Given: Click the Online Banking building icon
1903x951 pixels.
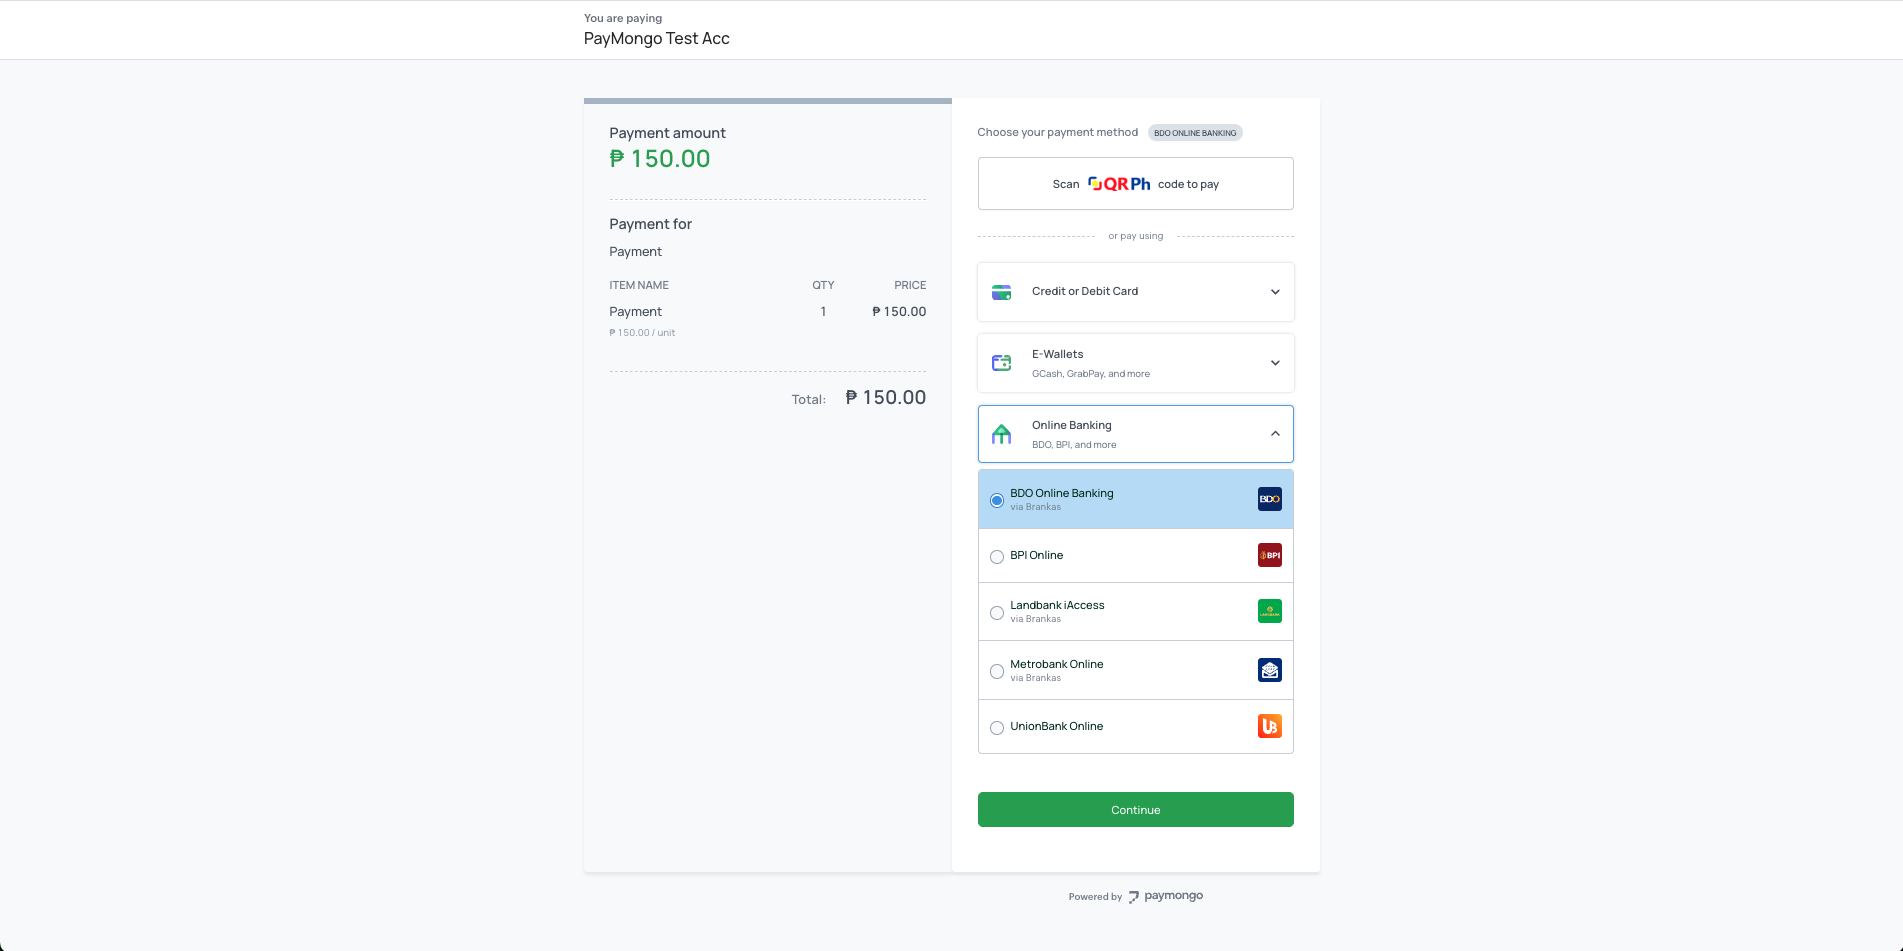Looking at the screenshot, I should [1001, 434].
